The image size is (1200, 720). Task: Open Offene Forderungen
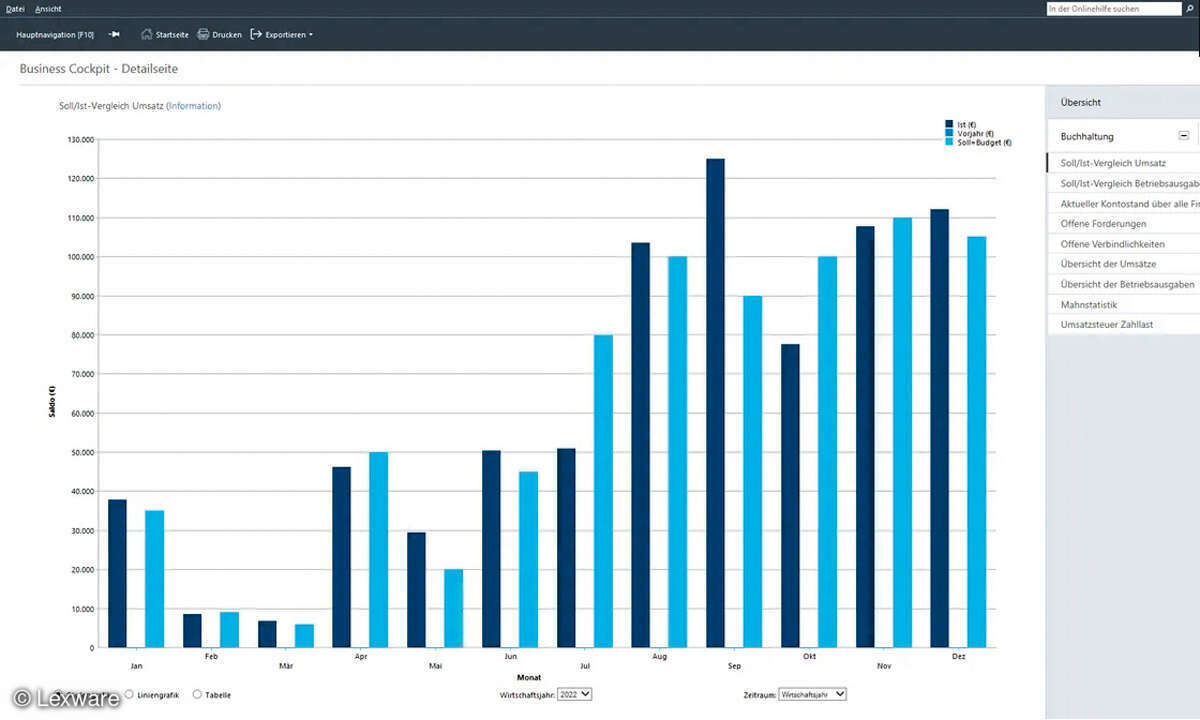tap(1123, 224)
